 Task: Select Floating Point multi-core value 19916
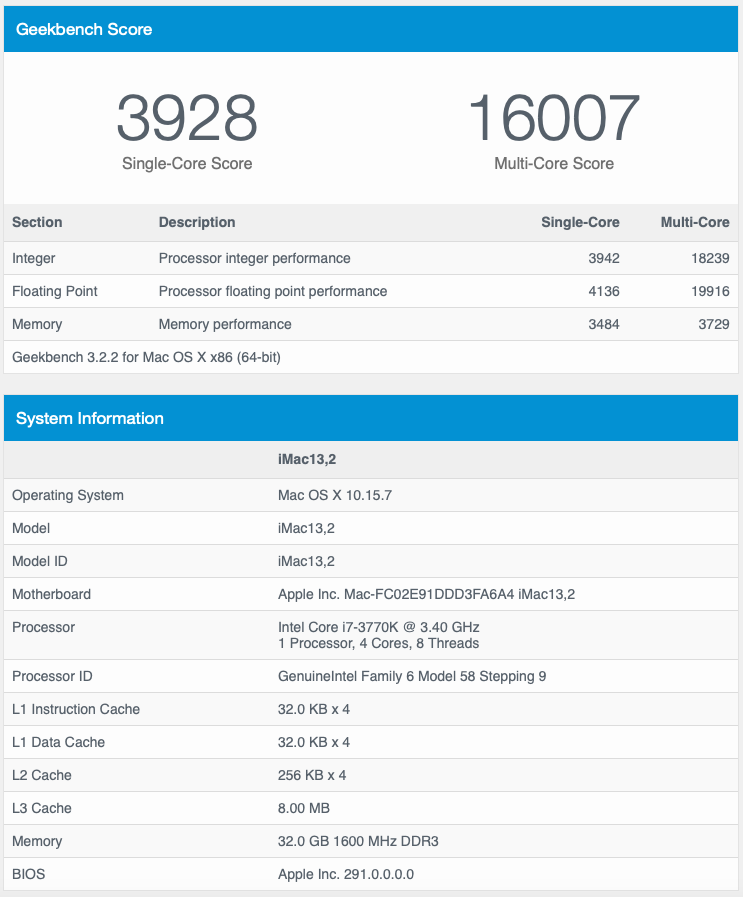tap(710, 291)
